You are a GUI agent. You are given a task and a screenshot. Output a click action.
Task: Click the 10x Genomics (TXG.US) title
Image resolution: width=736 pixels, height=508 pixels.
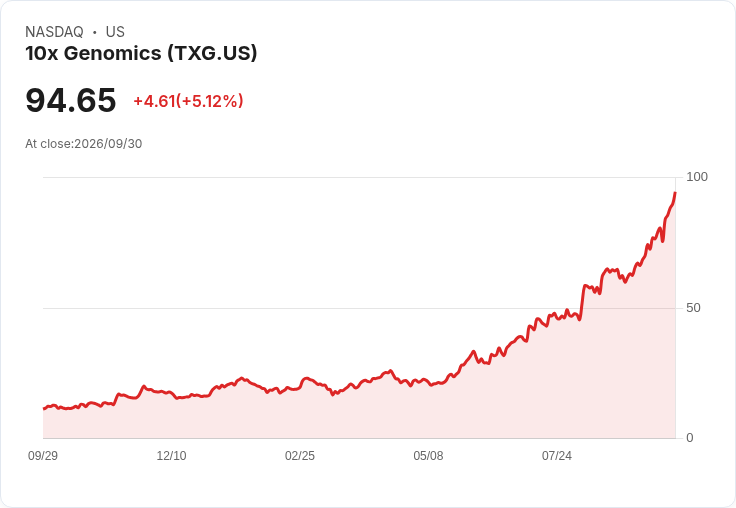(141, 54)
